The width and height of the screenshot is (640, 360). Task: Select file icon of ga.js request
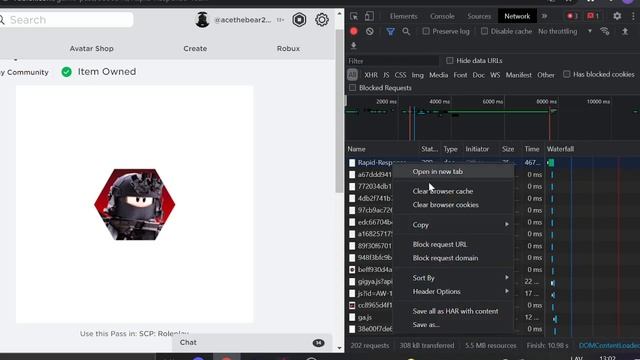point(352,317)
